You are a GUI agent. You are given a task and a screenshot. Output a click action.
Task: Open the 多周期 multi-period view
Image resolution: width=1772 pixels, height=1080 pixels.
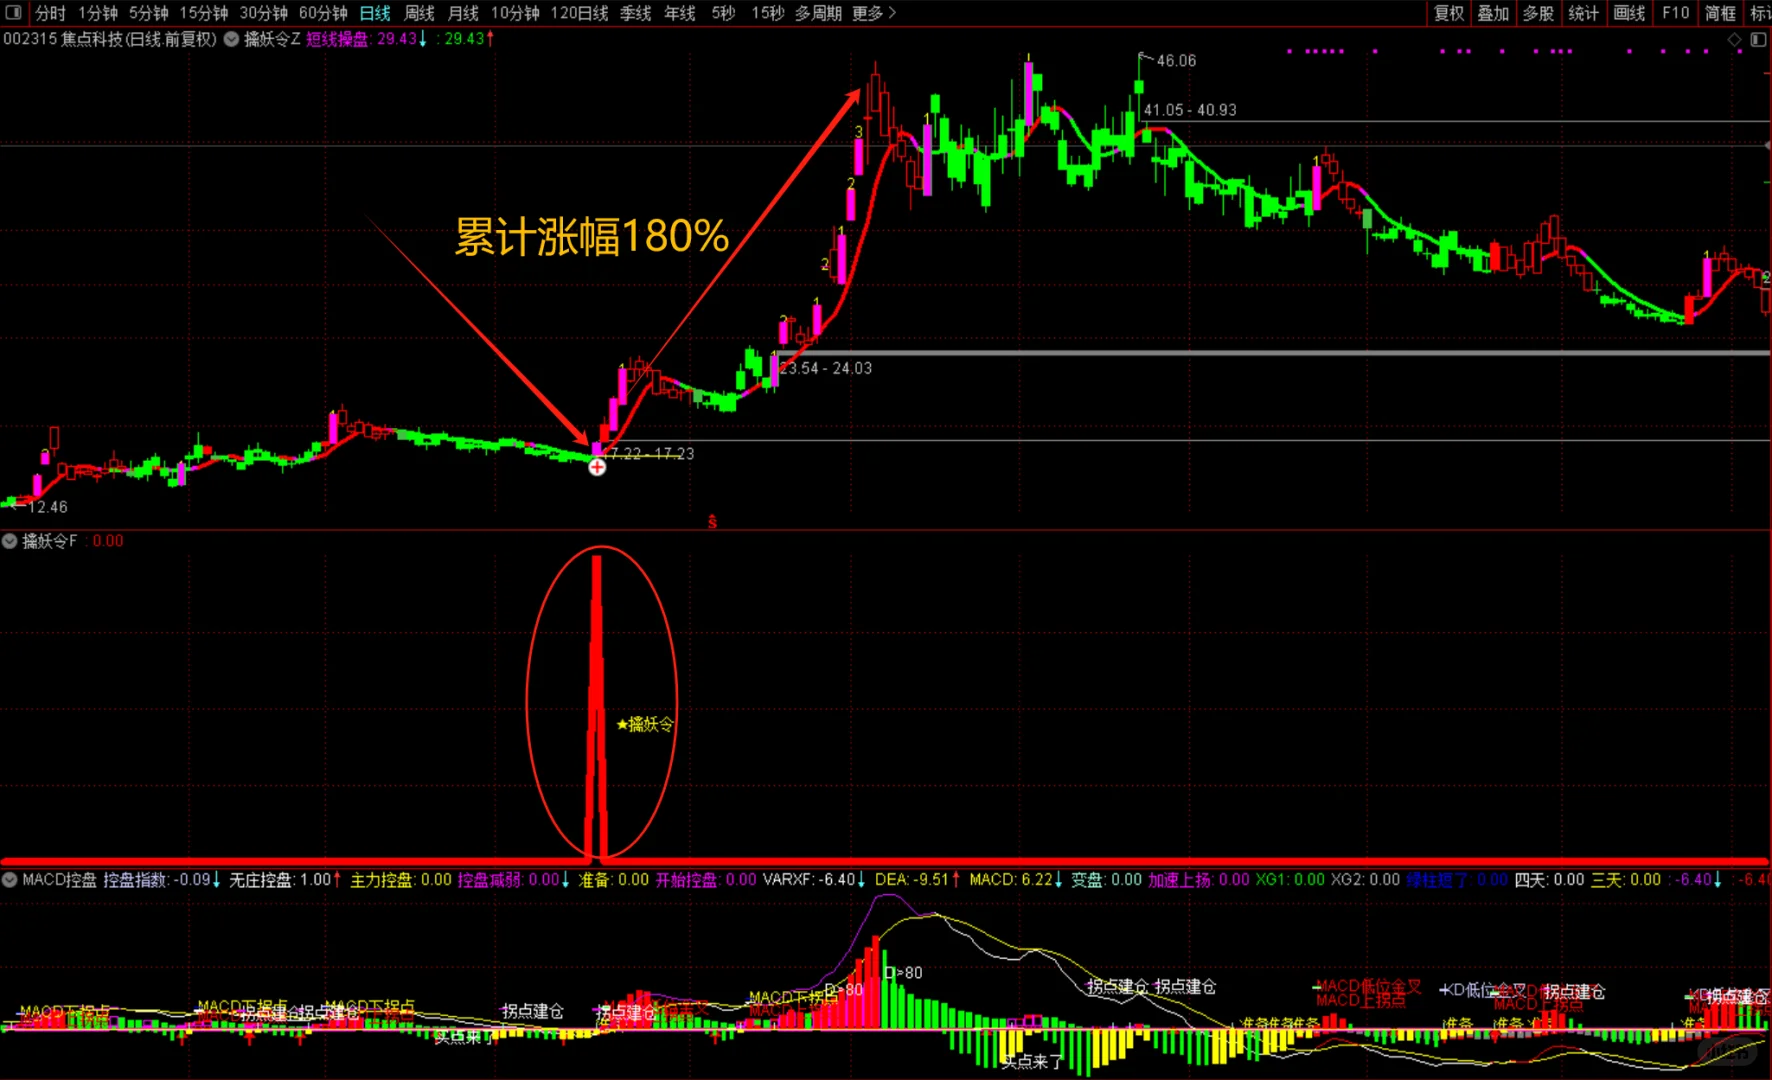[818, 13]
